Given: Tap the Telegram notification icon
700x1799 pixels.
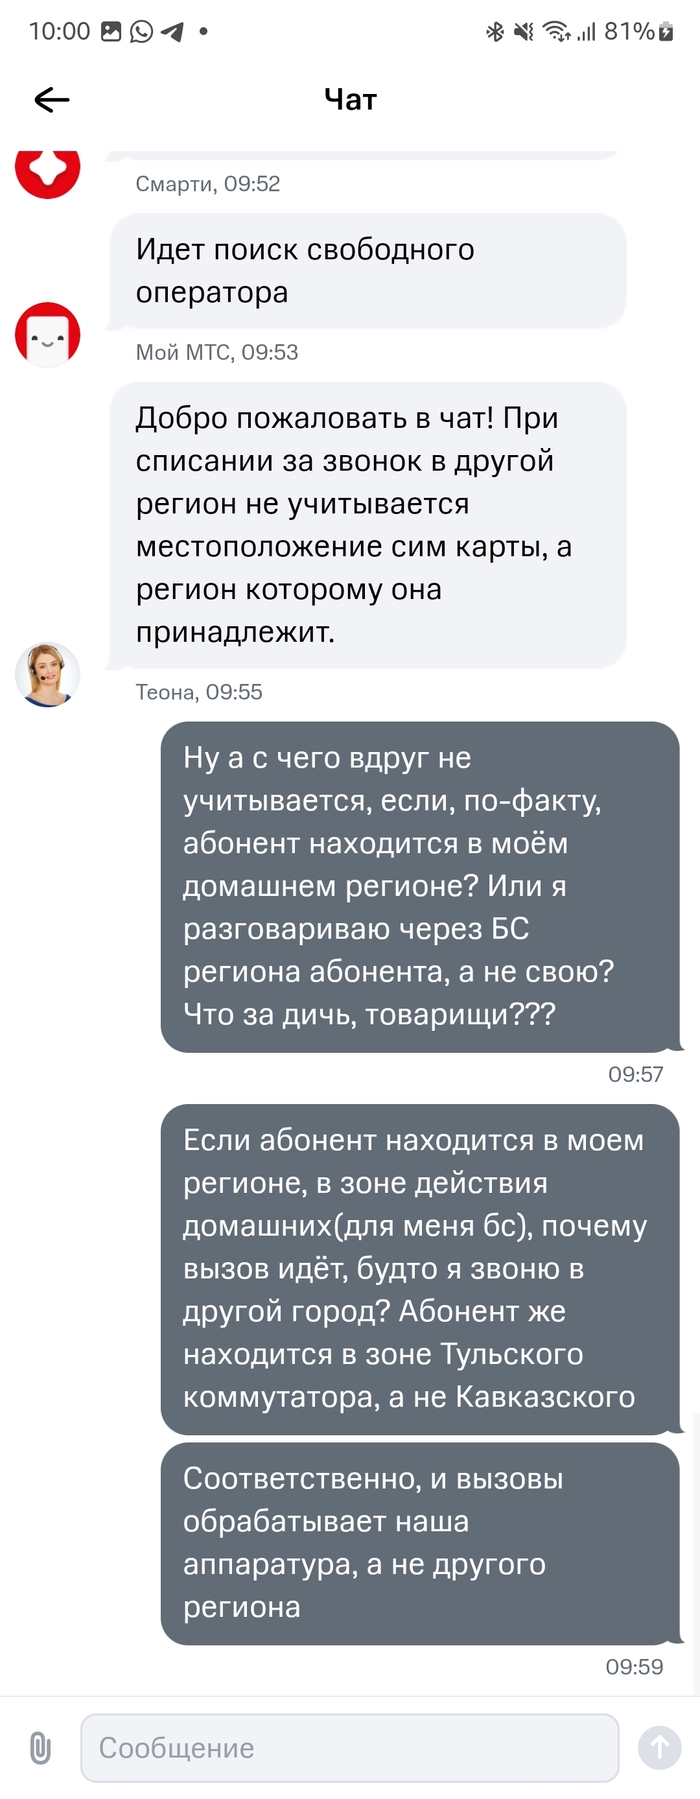Looking at the screenshot, I should (x=172, y=32).
